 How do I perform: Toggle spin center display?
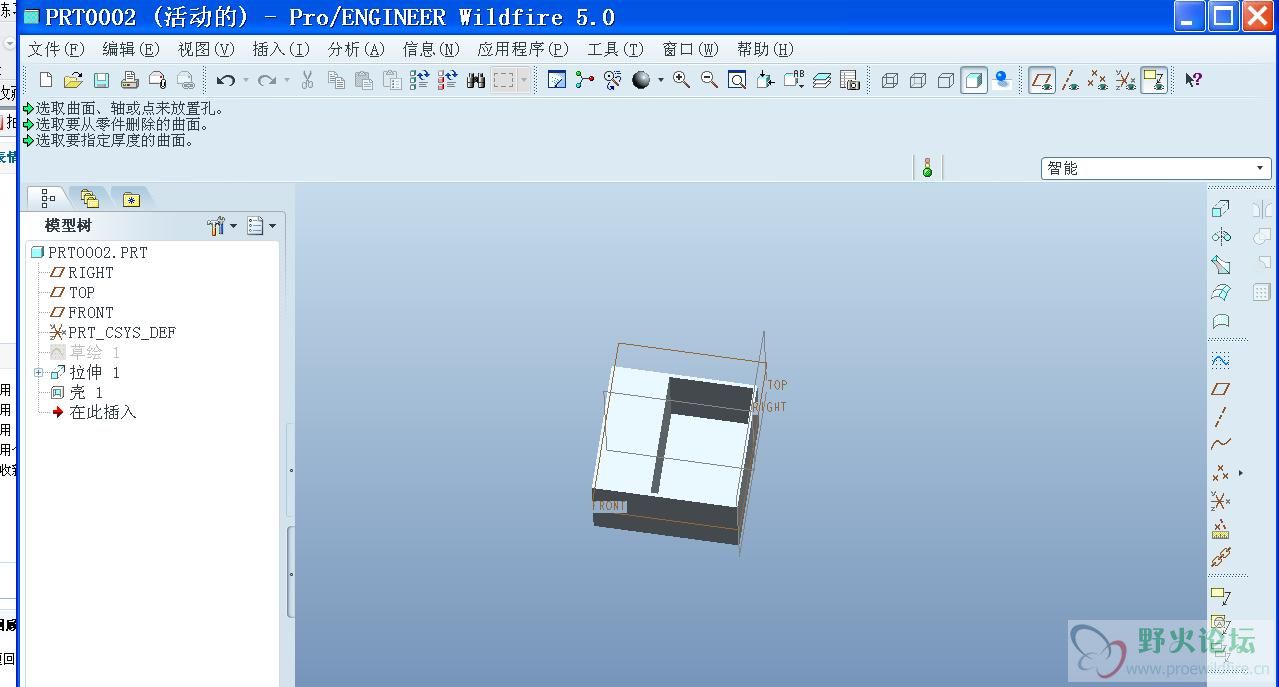[x=585, y=80]
